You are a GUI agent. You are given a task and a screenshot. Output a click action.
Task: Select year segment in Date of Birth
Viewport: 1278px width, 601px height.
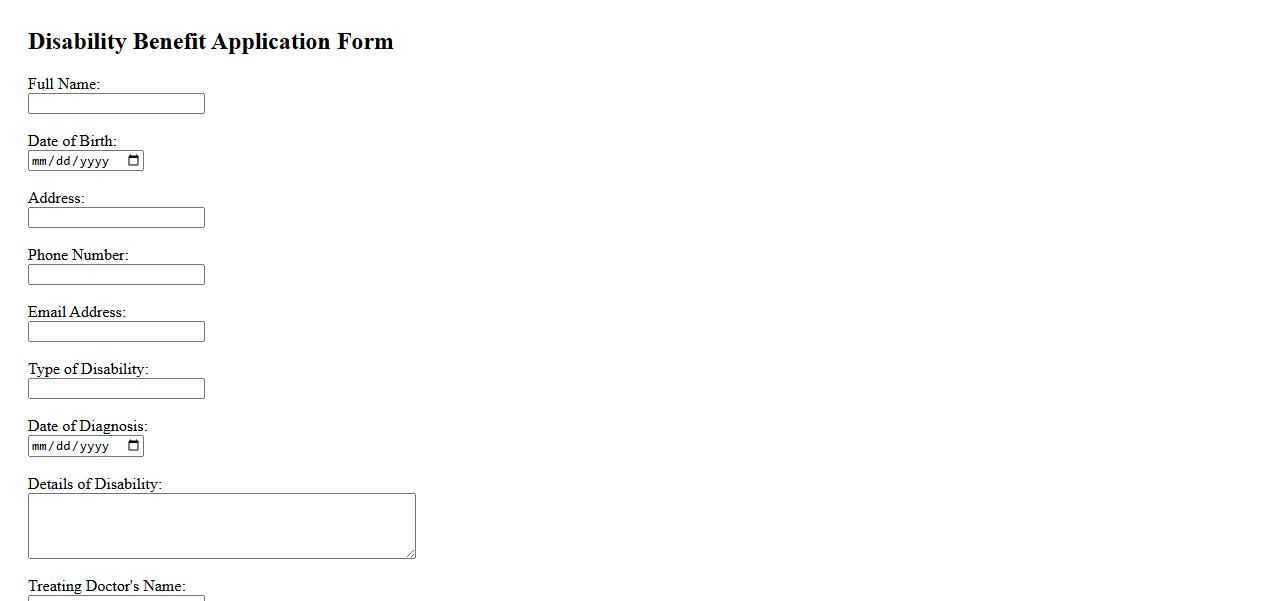tap(94, 161)
